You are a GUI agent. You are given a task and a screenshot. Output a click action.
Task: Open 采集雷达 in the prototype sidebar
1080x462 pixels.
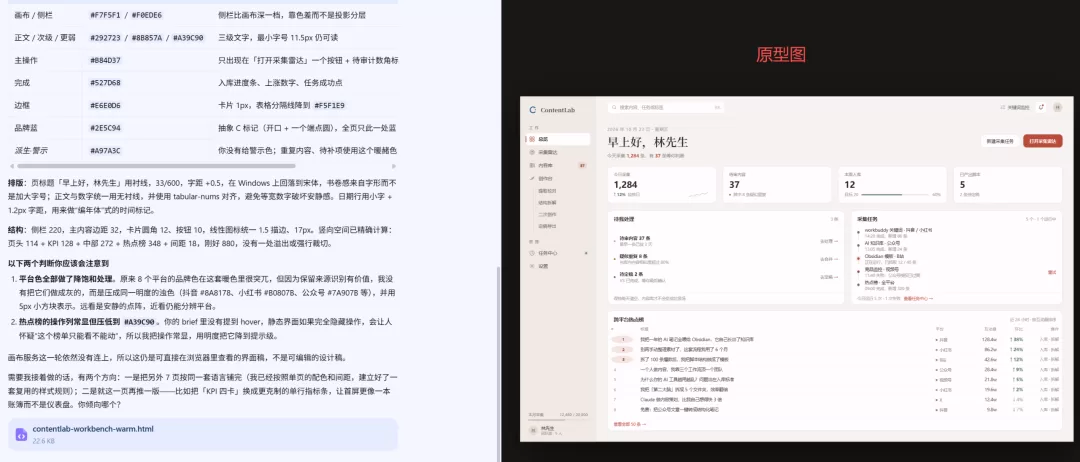pyautogui.click(x=559, y=152)
